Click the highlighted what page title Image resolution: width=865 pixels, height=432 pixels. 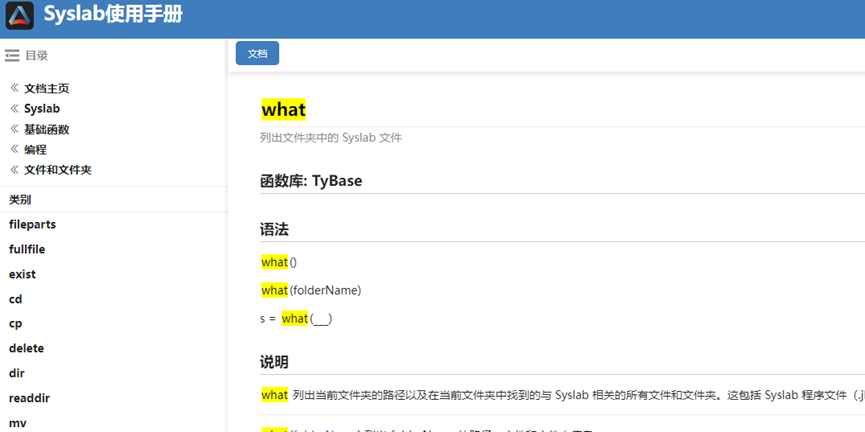tap(284, 110)
